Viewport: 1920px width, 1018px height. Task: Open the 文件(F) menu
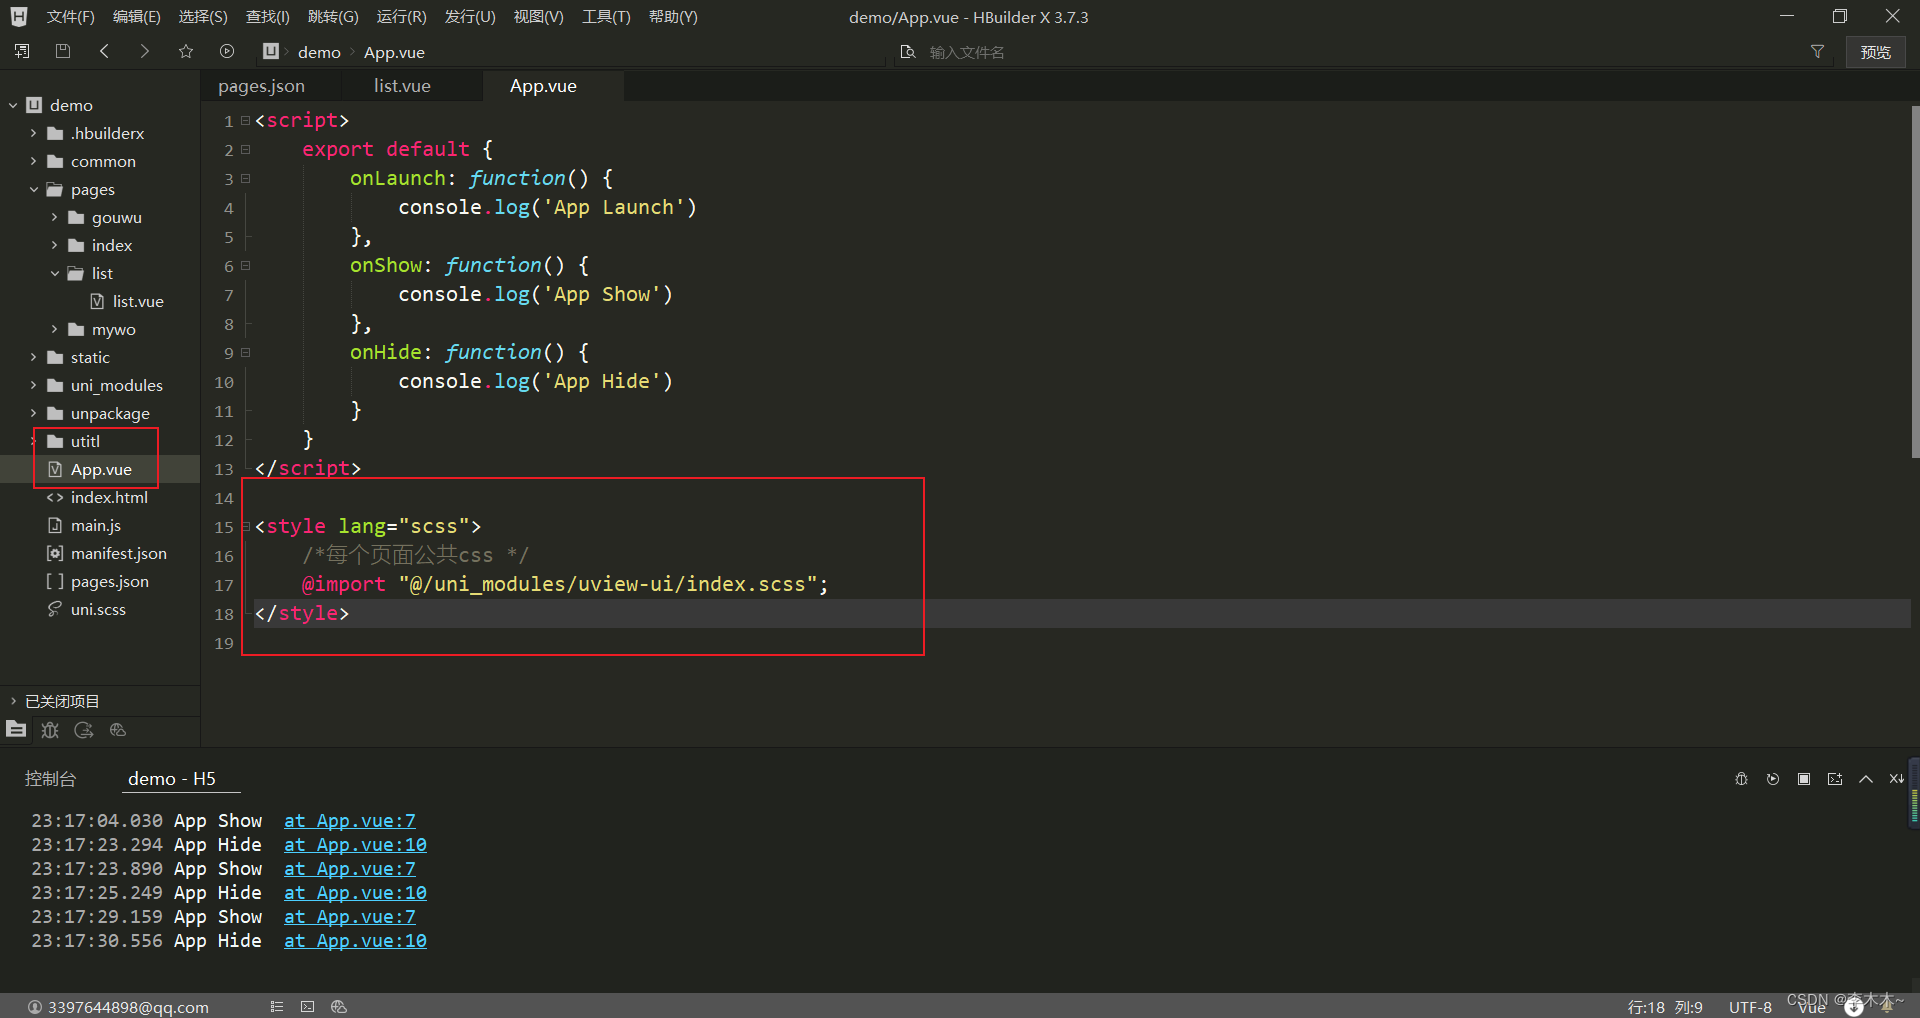point(70,17)
